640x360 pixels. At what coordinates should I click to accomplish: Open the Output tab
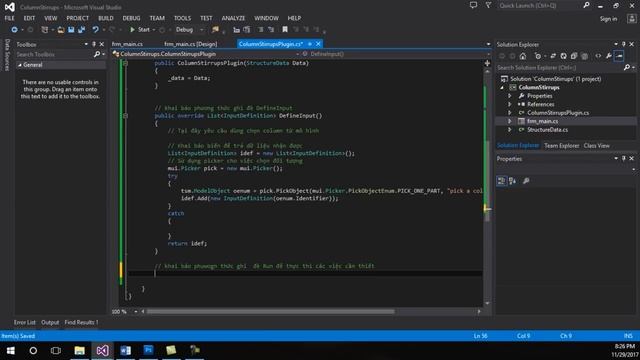(x=50, y=322)
